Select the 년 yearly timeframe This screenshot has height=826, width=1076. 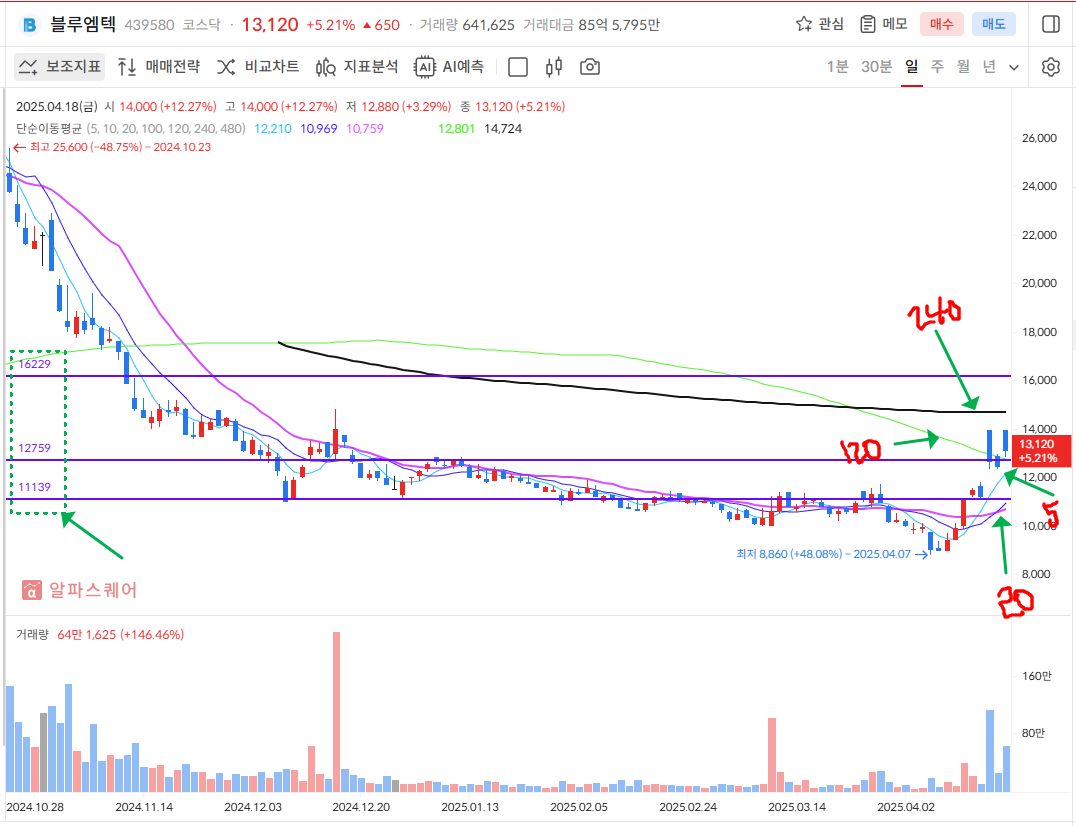click(x=989, y=67)
